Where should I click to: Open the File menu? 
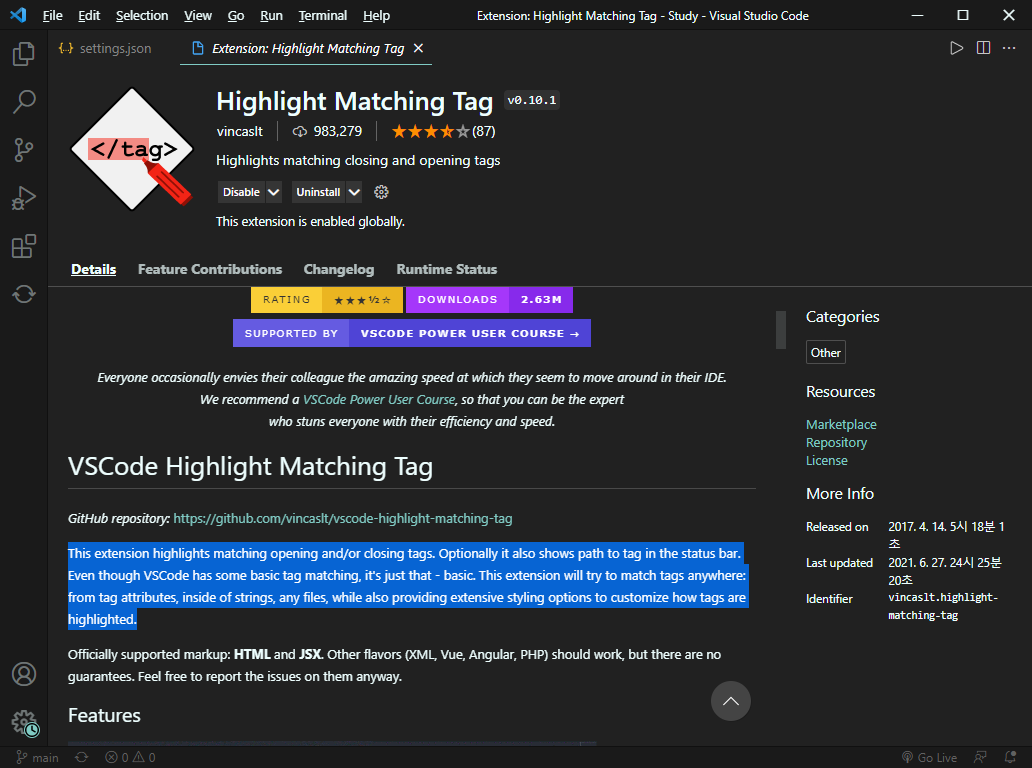click(x=52, y=15)
